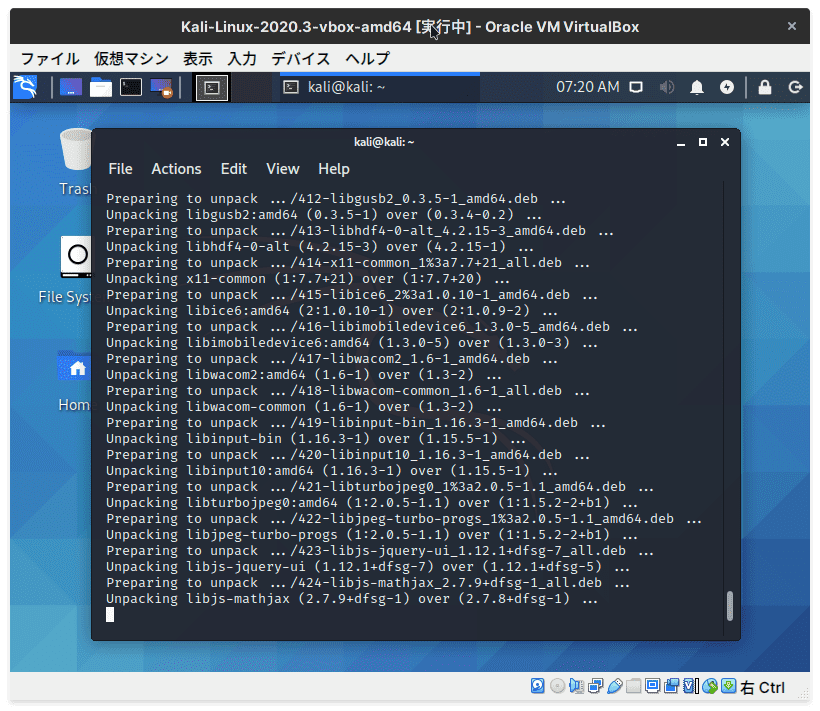The image size is (820, 711).
Task: Click the kali@kali: ~ terminal title bar
Action: [x=384, y=142]
